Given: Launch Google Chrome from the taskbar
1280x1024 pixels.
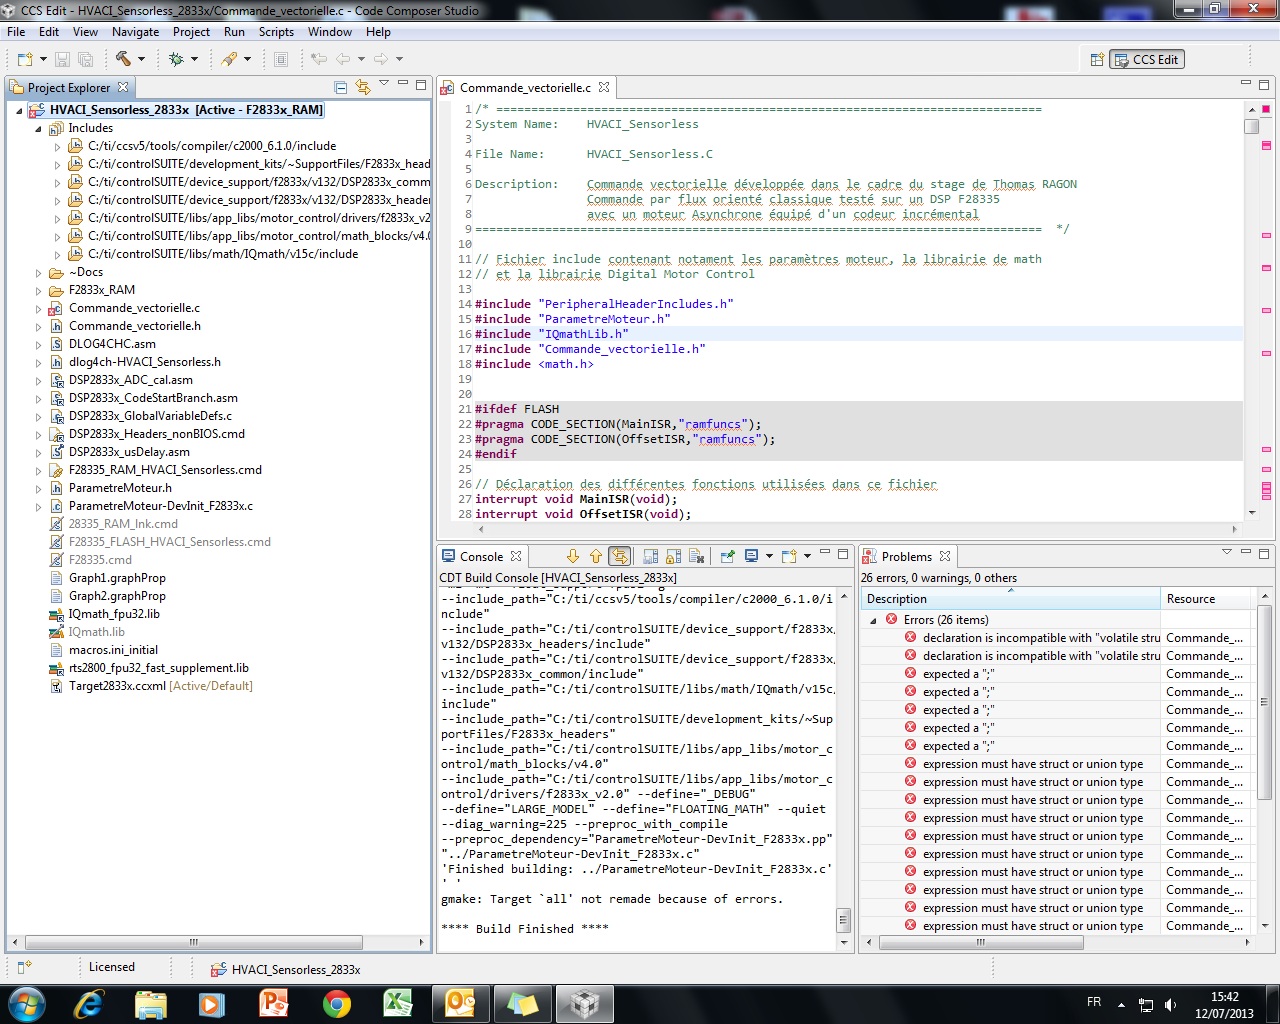Looking at the screenshot, I should click(338, 1002).
